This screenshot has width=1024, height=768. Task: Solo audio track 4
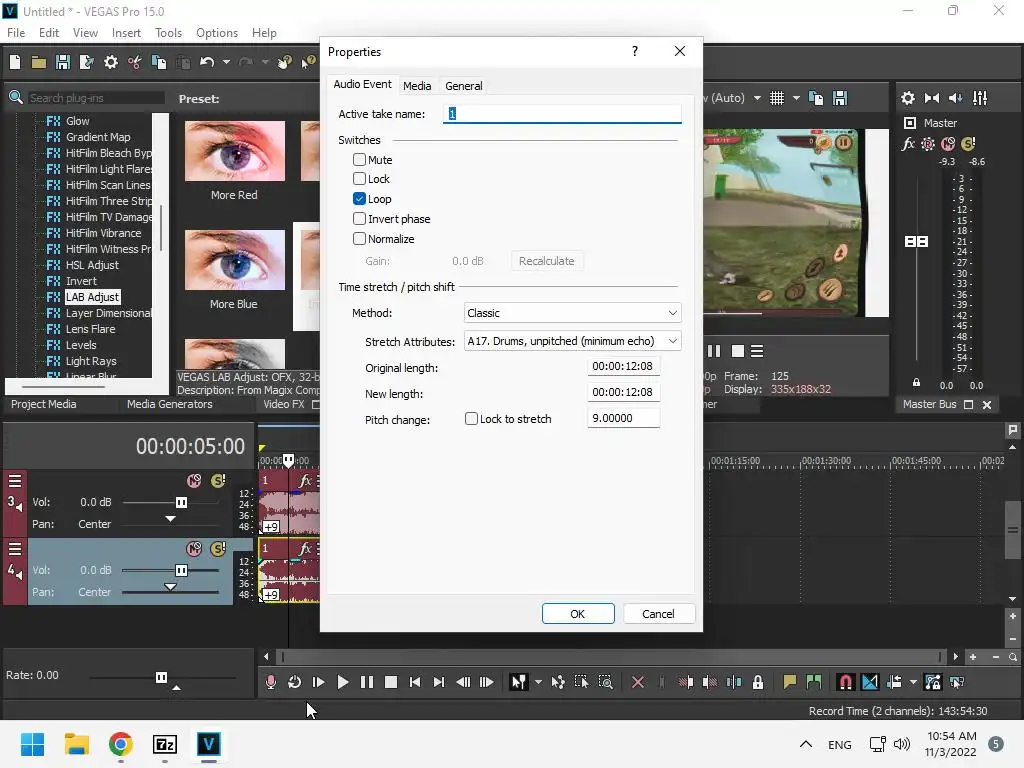tap(218, 549)
